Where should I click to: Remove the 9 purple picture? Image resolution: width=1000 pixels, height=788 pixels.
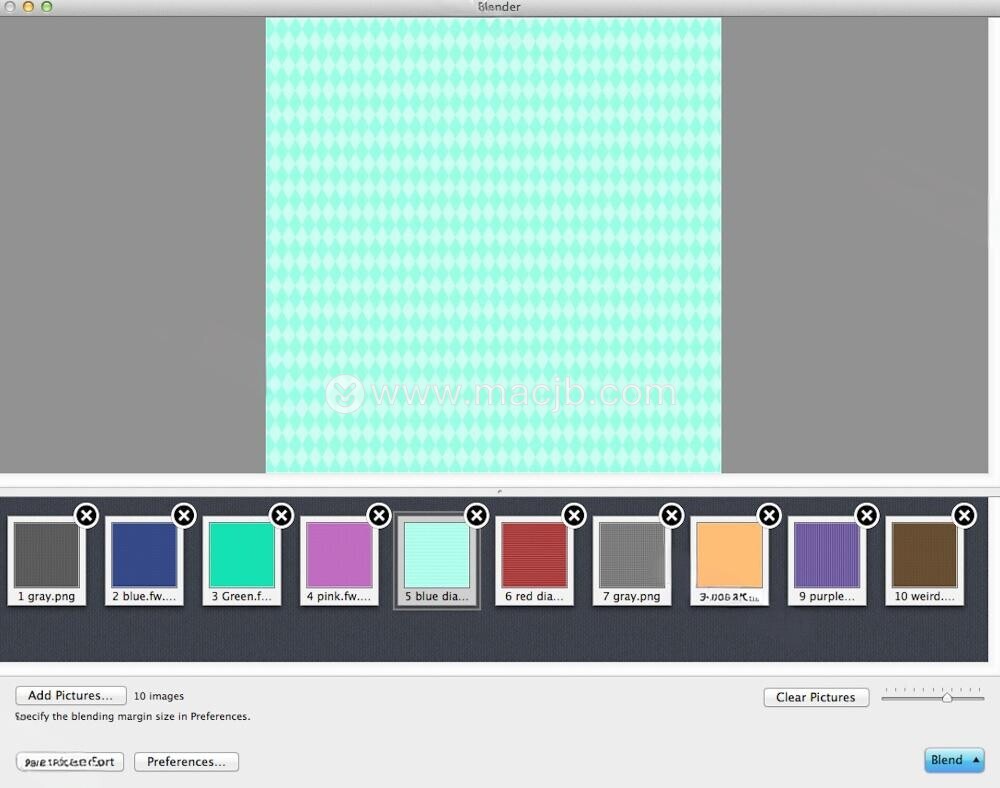pos(867,515)
